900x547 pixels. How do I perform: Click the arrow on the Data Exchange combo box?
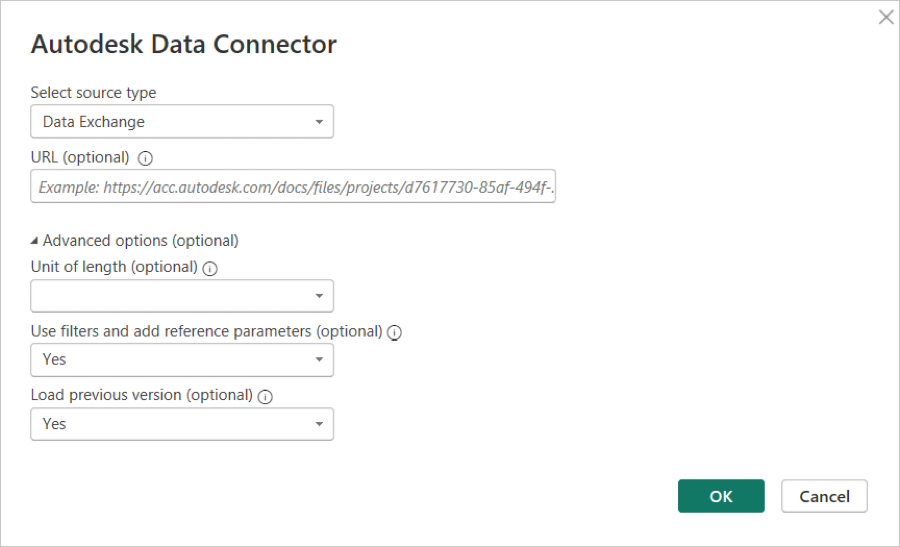click(x=319, y=122)
